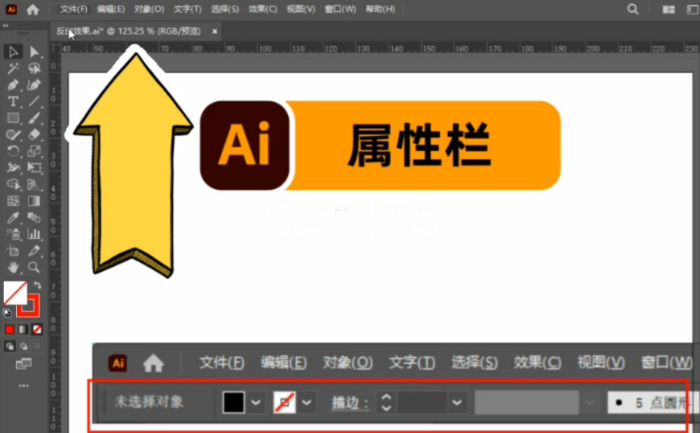The image size is (700, 433).
Task: Choose the Paintbrush tool
Action: [34, 118]
